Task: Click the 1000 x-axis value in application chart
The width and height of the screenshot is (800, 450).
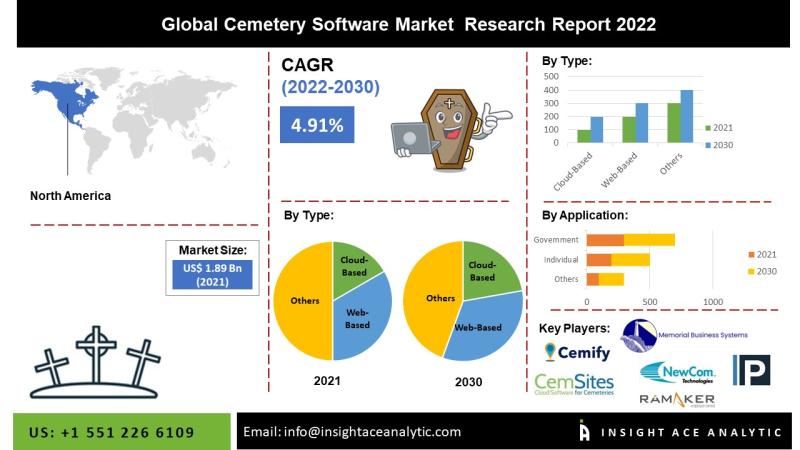Action: [x=713, y=302]
